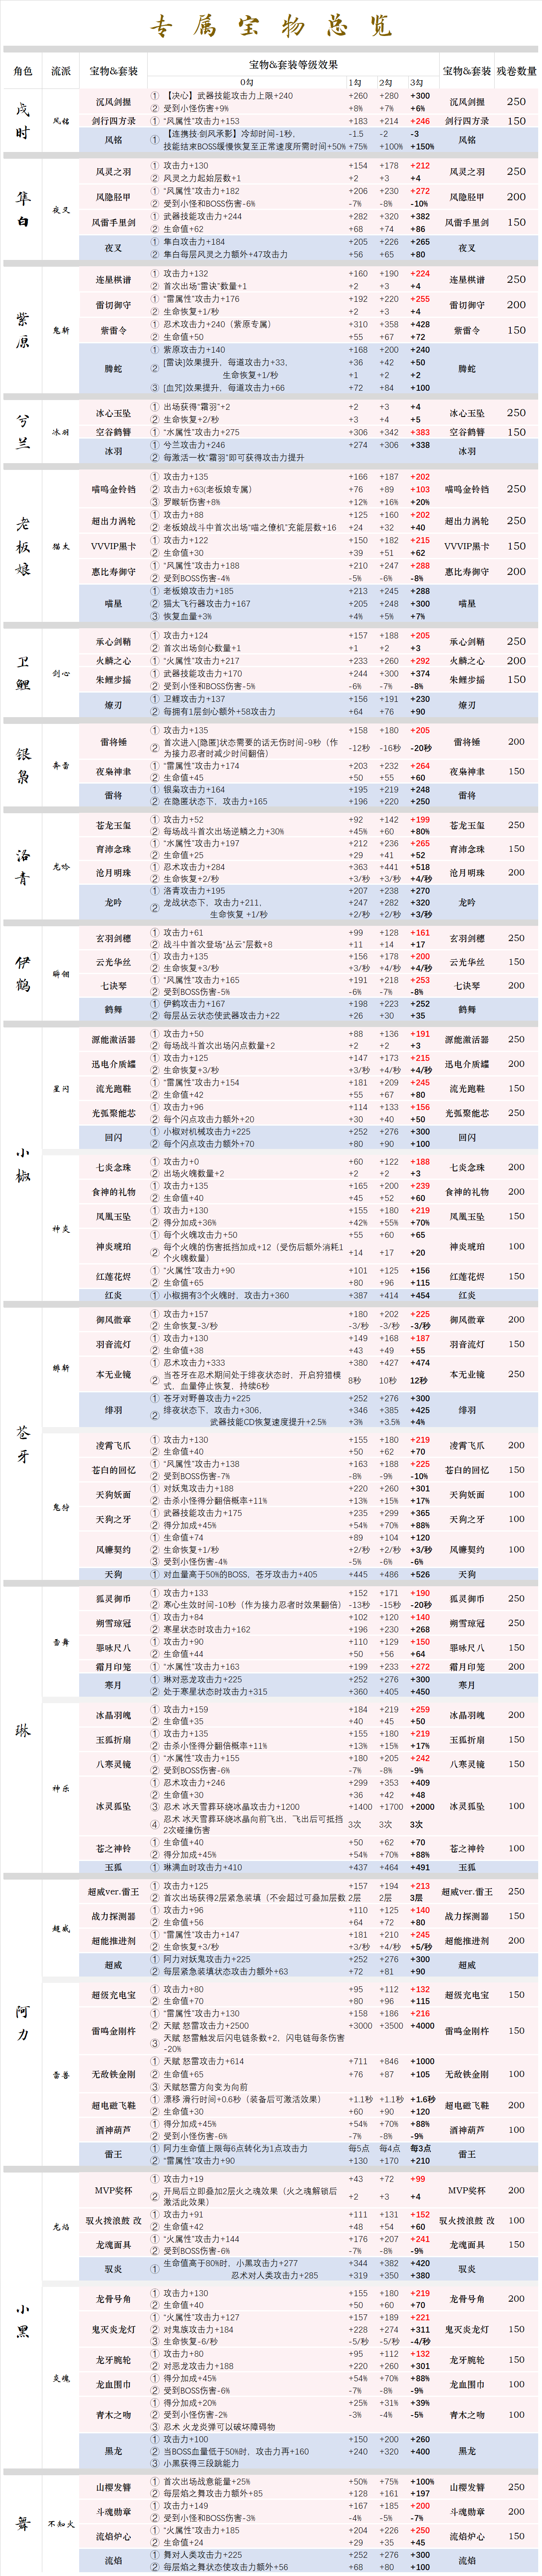Select 每激活一枚"霜羽"即可获得攻击力提升
The height and width of the screenshot is (2576, 542).
pyautogui.click(x=235, y=457)
